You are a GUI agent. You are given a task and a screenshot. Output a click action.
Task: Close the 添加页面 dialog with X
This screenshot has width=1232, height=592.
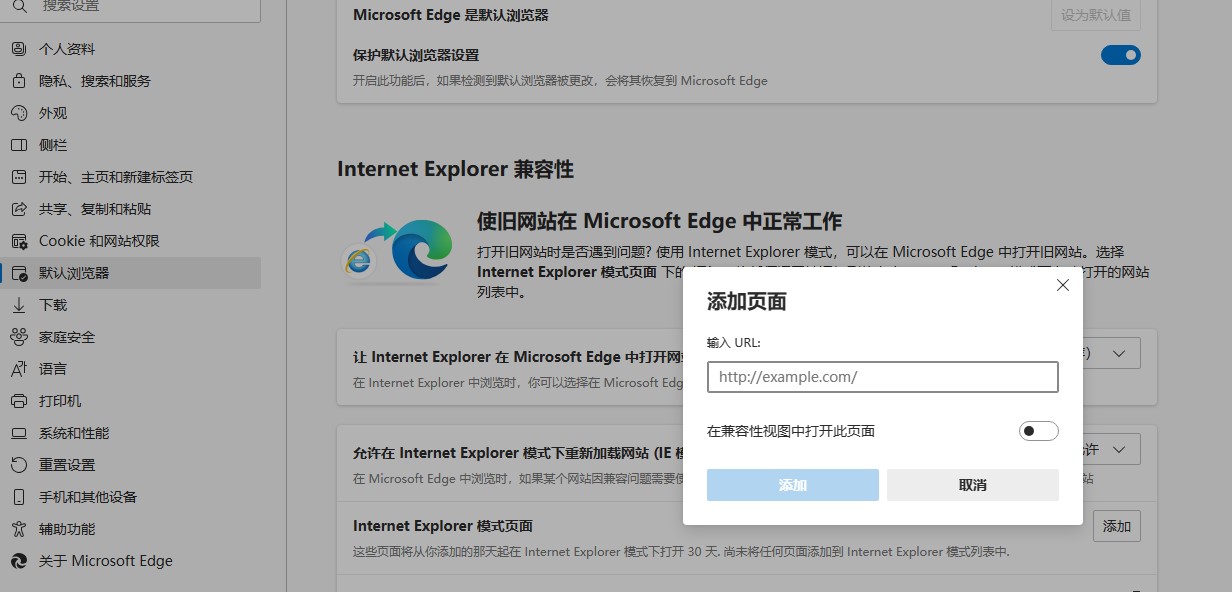1062,285
